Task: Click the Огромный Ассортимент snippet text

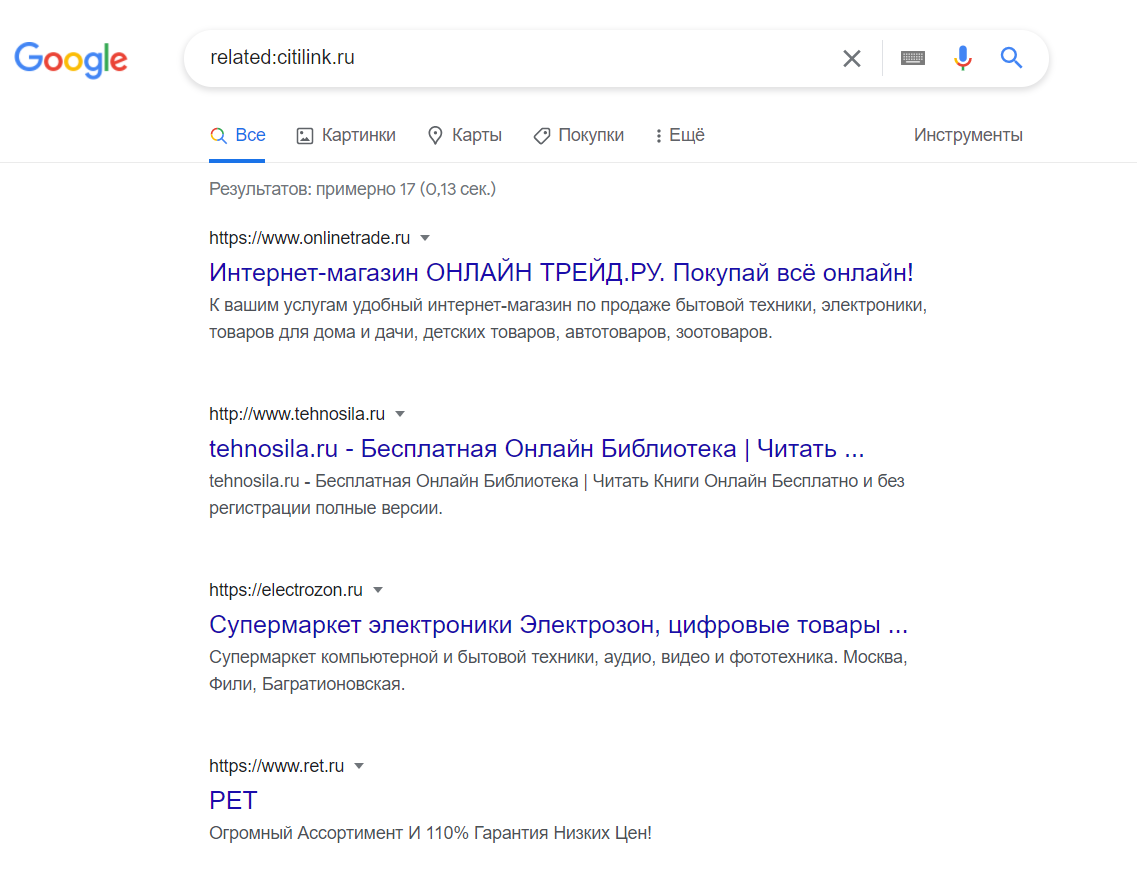Action: pyautogui.click(x=430, y=833)
